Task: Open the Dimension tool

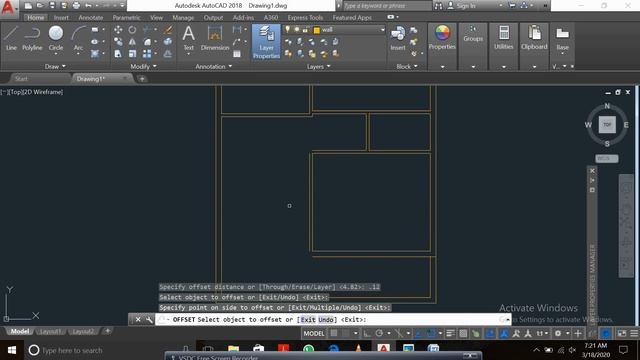Action: point(215,38)
